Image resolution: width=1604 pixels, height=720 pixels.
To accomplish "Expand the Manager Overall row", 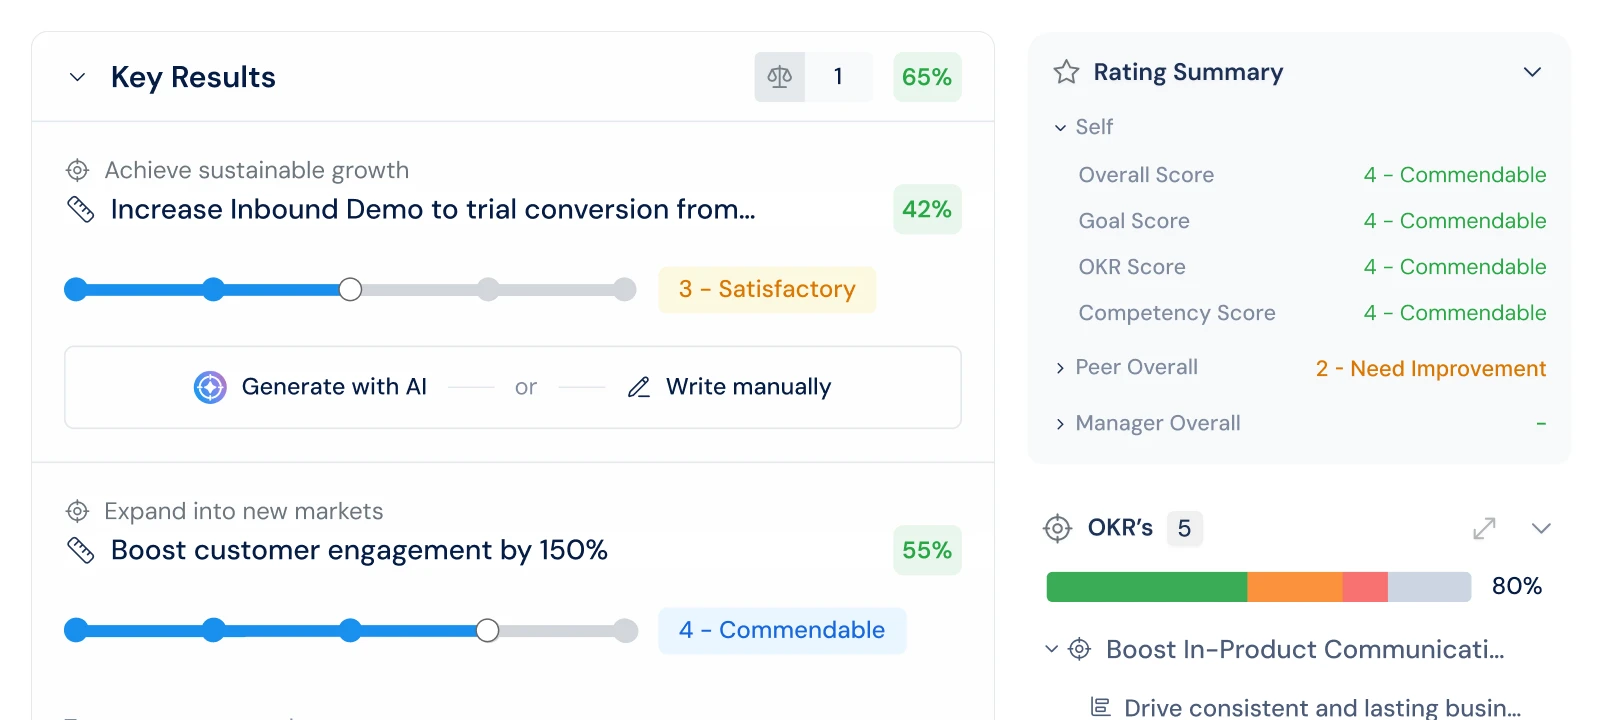I will 1060,424.
